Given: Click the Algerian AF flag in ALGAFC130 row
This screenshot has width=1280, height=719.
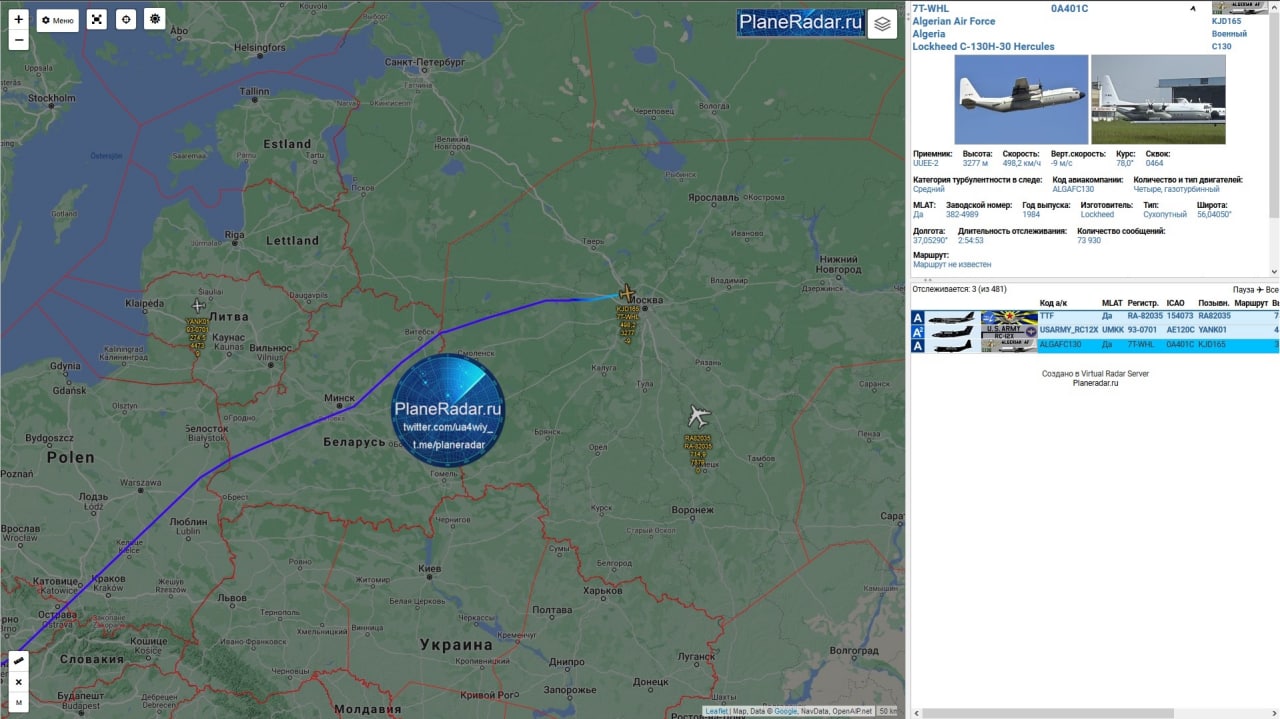Looking at the screenshot, I should pyautogui.click(x=1008, y=346).
